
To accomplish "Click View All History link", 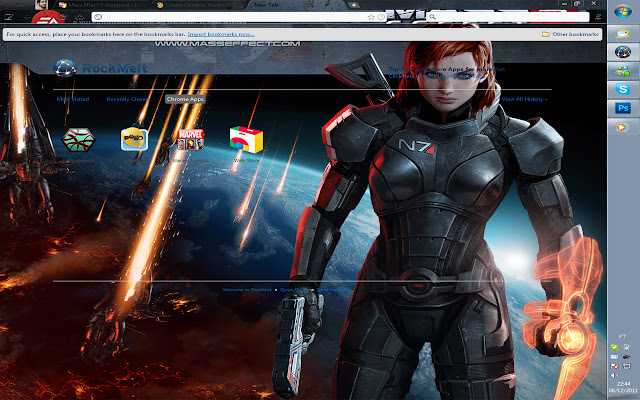I will coord(524,99).
